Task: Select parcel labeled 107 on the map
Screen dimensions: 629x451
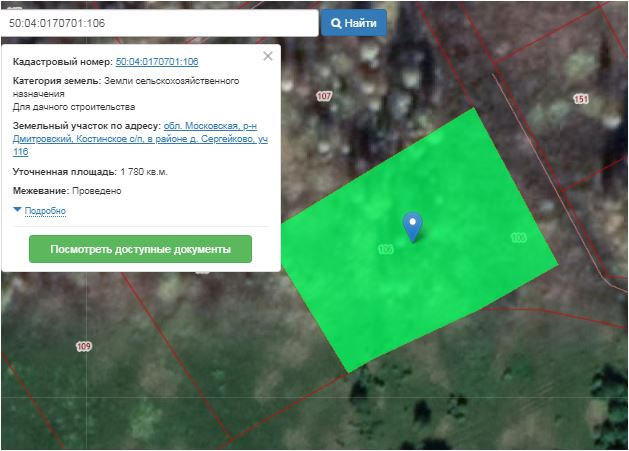Action: pos(323,96)
